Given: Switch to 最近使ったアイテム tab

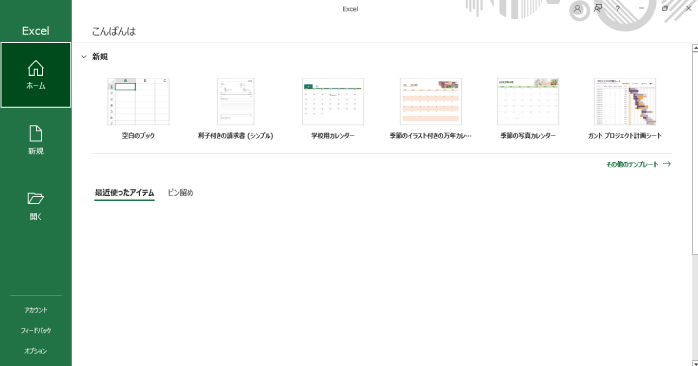Looking at the screenshot, I should click(x=124, y=193).
